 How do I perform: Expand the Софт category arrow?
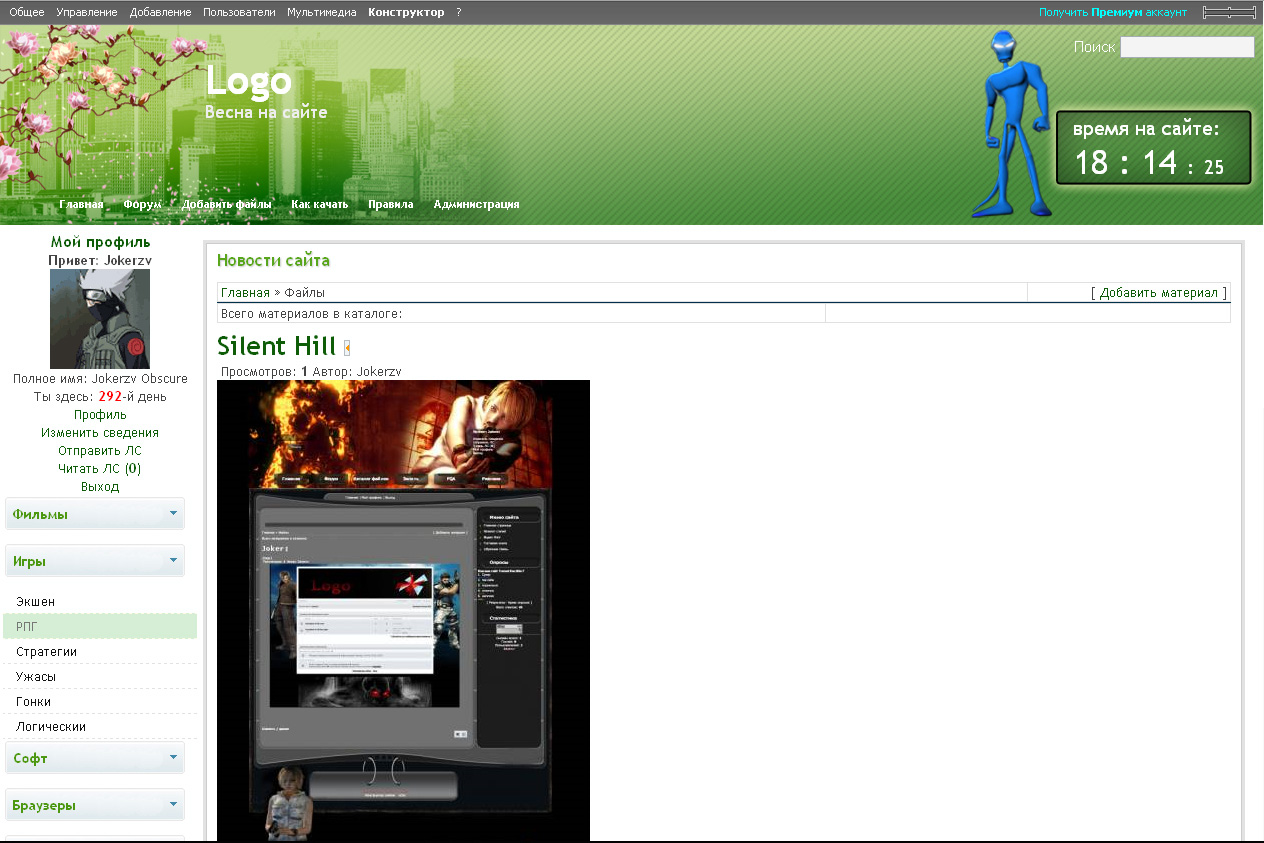(173, 758)
